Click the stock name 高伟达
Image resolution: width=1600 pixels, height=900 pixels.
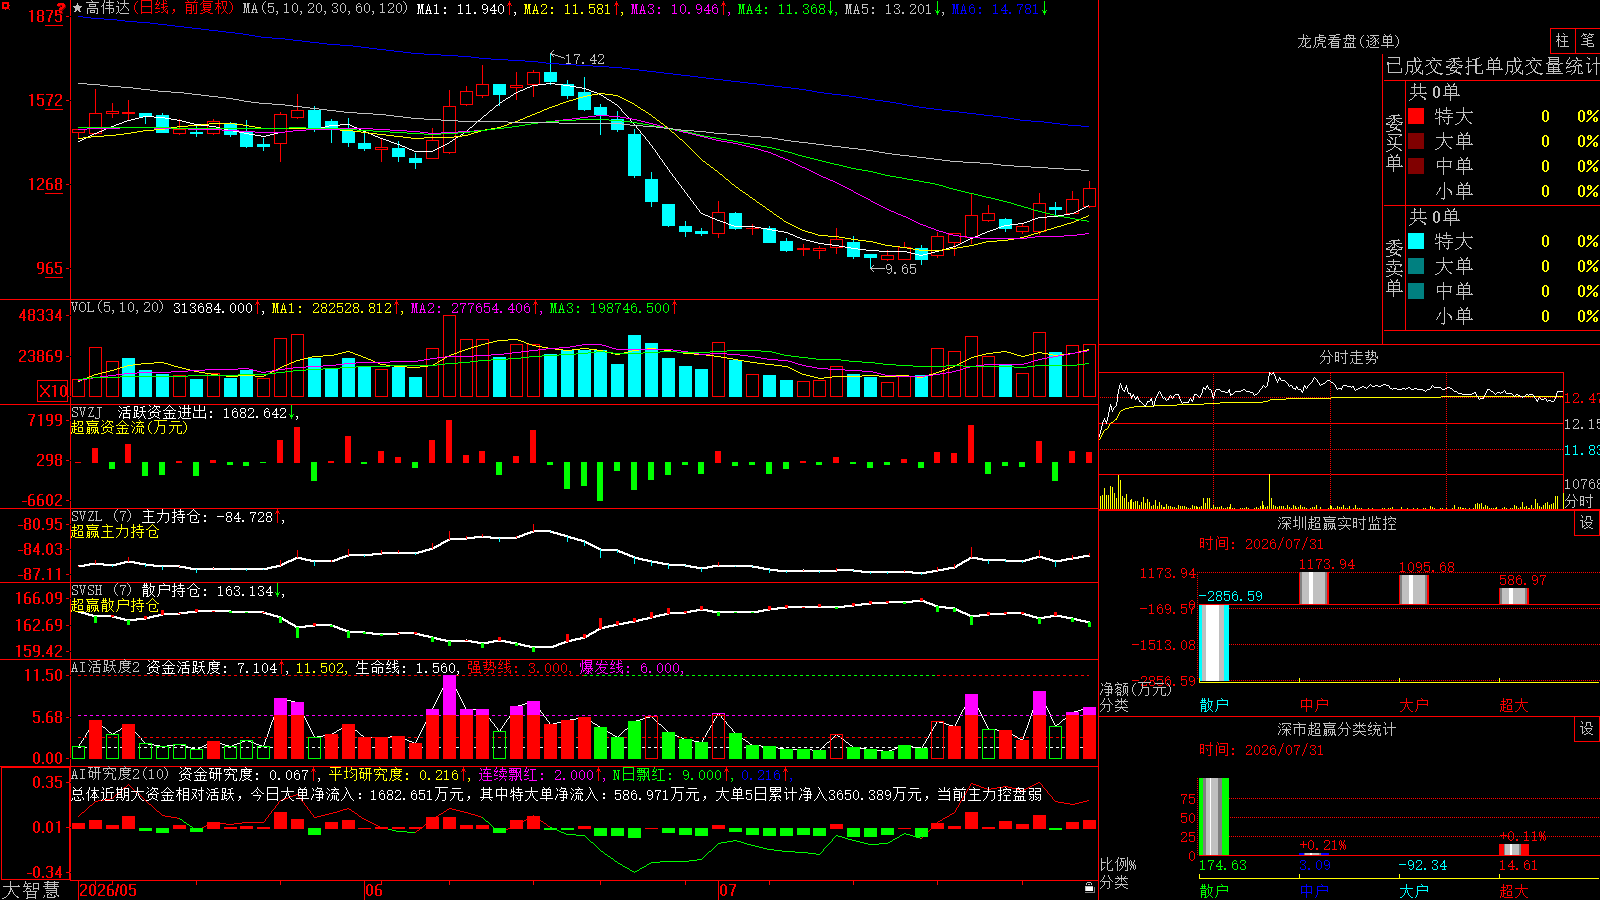click(x=108, y=8)
